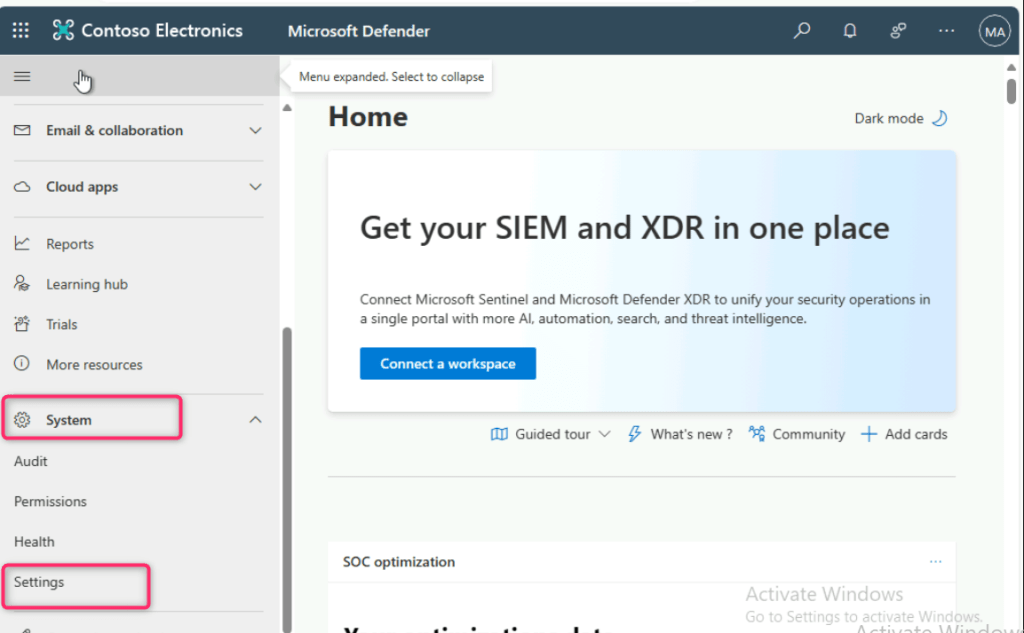The width and height of the screenshot is (1024, 633).
Task: Select Settings under System
Action: [39, 582]
